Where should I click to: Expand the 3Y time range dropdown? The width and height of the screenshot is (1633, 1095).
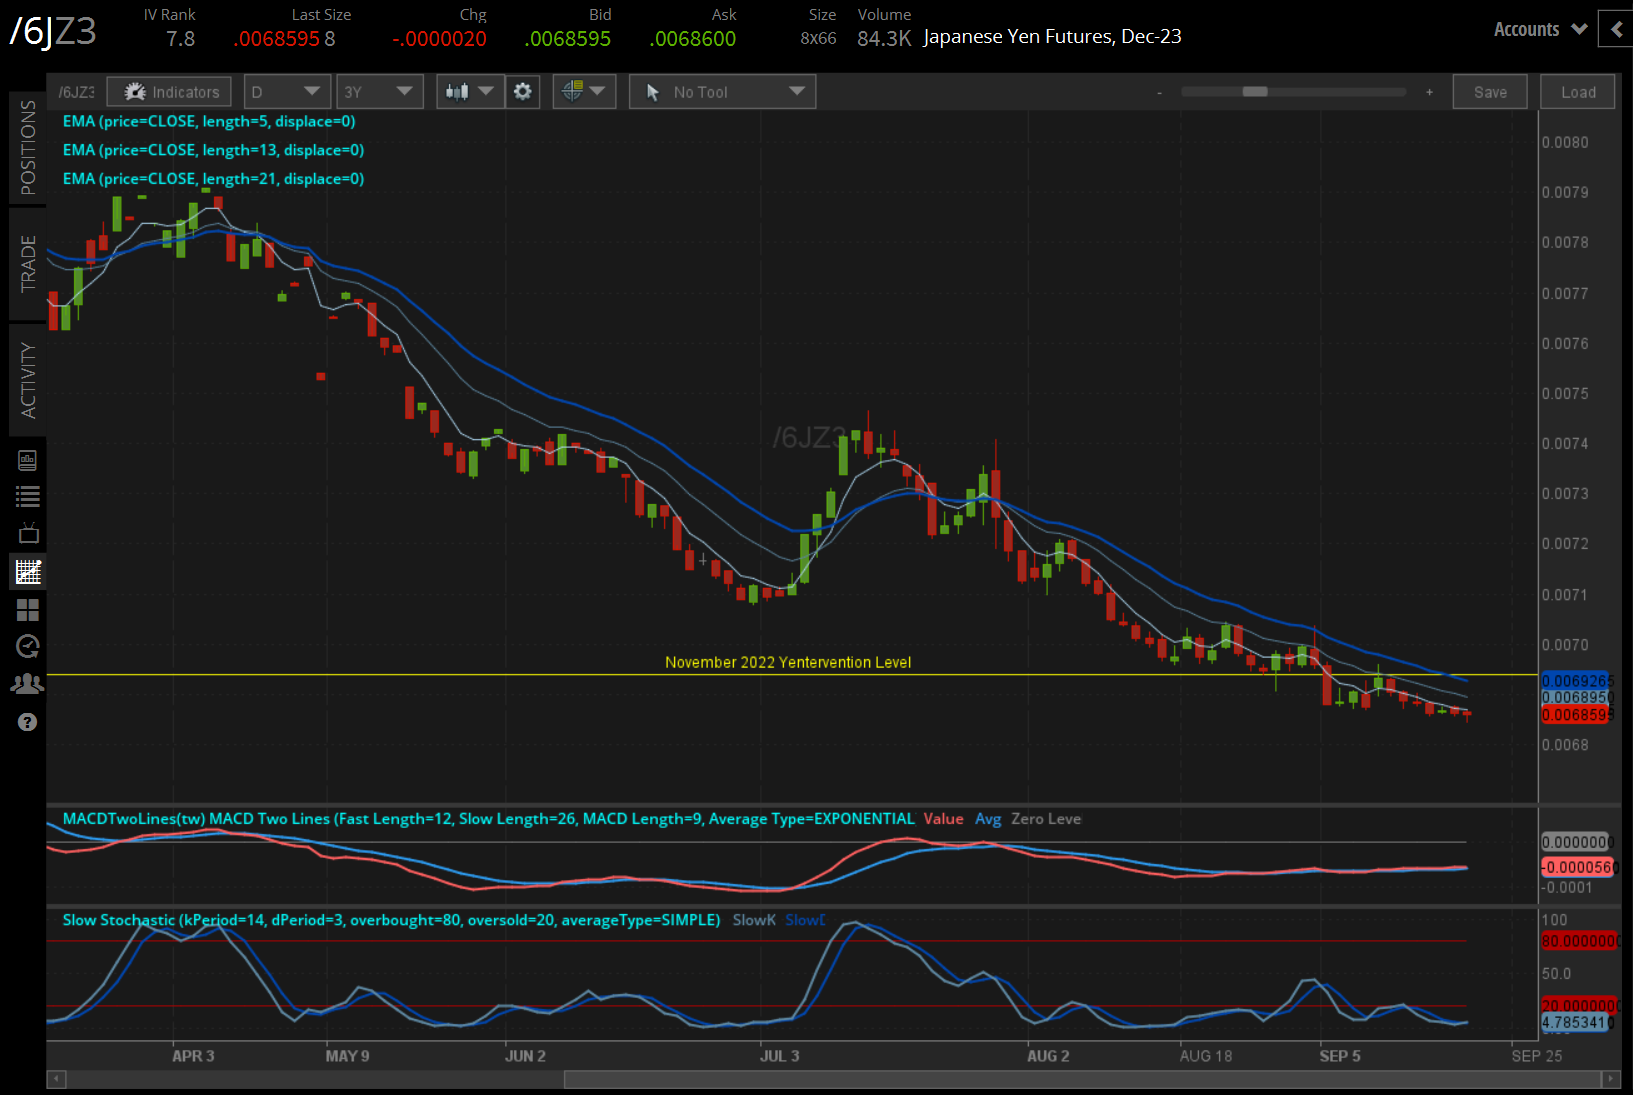tap(379, 92)
